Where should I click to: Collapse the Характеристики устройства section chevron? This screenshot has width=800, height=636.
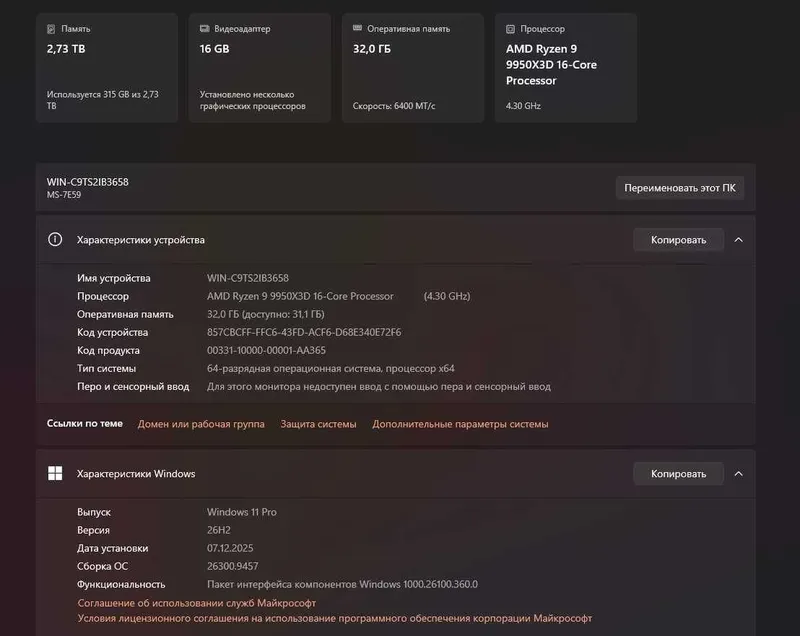click(738, 240)
